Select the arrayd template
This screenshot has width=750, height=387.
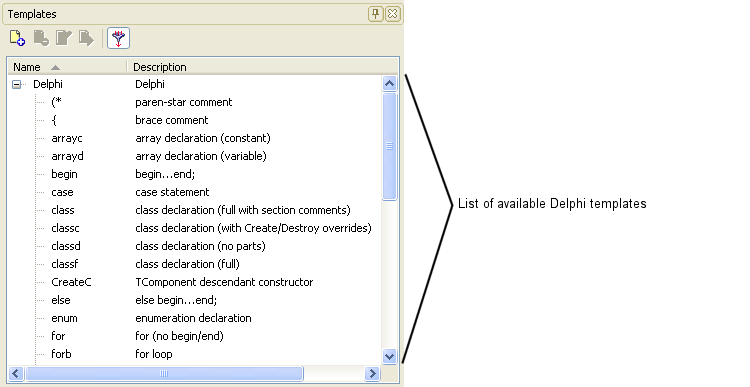(x=67, y=156)
